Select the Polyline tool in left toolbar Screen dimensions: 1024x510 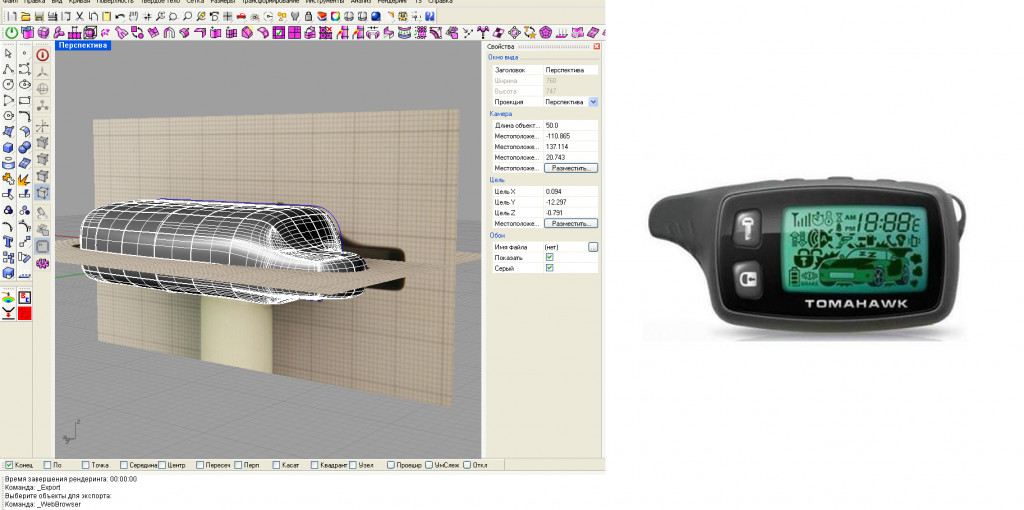coord(8,69)
